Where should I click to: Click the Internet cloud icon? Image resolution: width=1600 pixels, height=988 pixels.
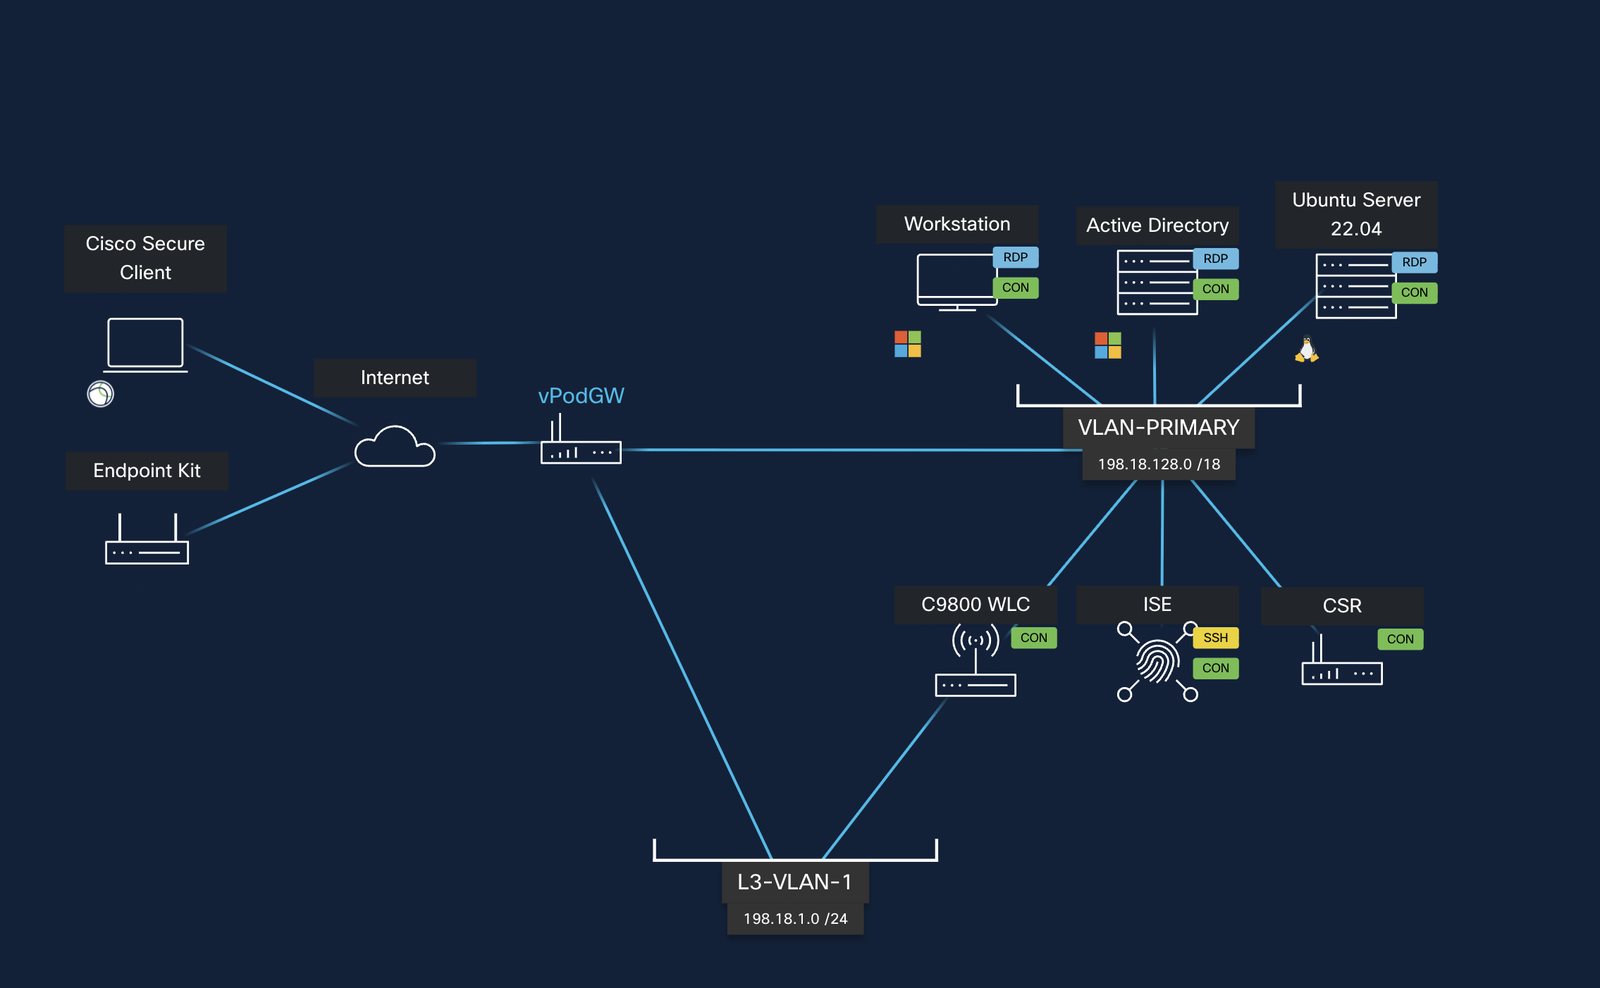pyautogui.click(x=395, y=446)
